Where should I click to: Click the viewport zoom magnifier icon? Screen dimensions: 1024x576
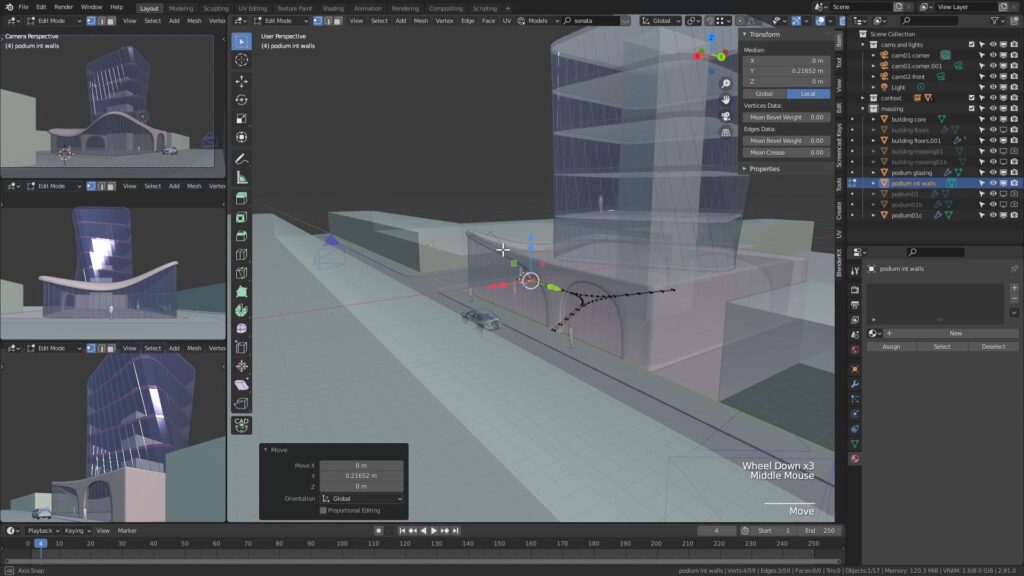pyautogui.click(x=726, y=84)
